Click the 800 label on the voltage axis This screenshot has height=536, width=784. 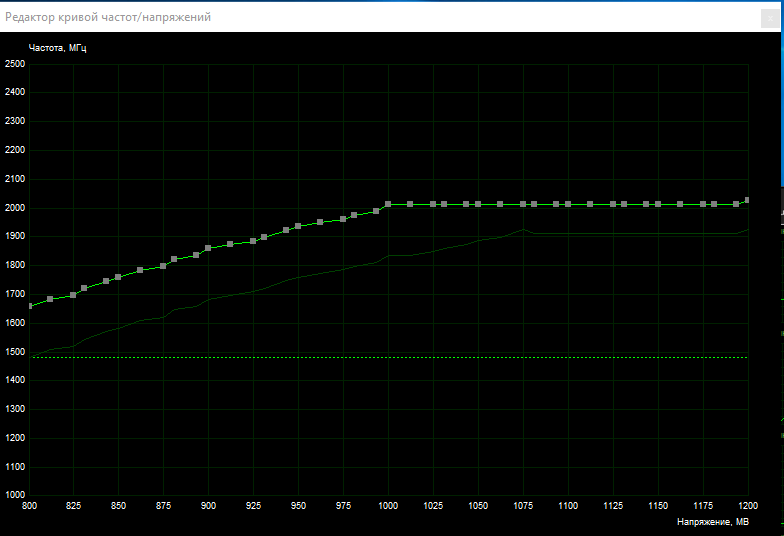click(x=30, y=506)
